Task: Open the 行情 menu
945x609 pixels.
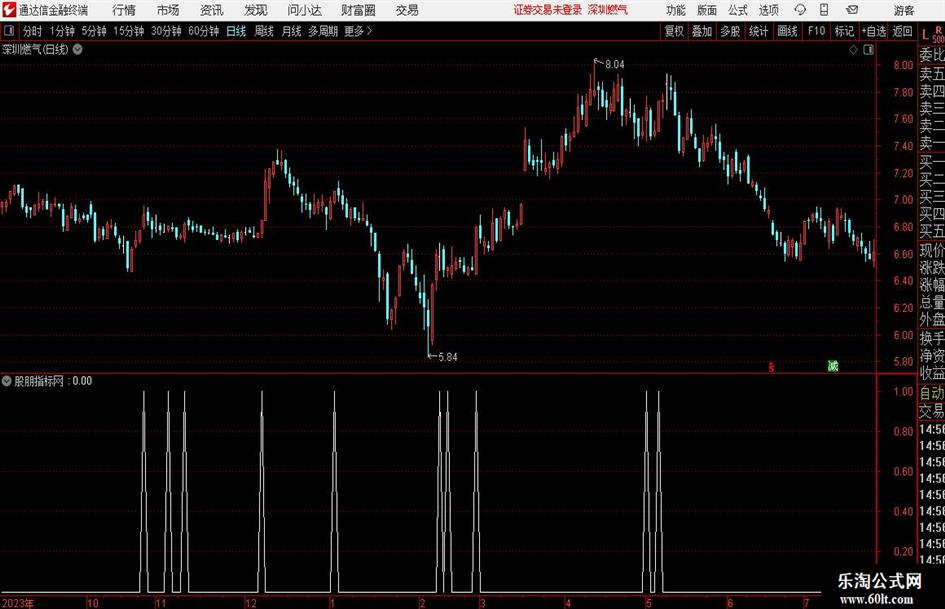Action: pos(124,10)
